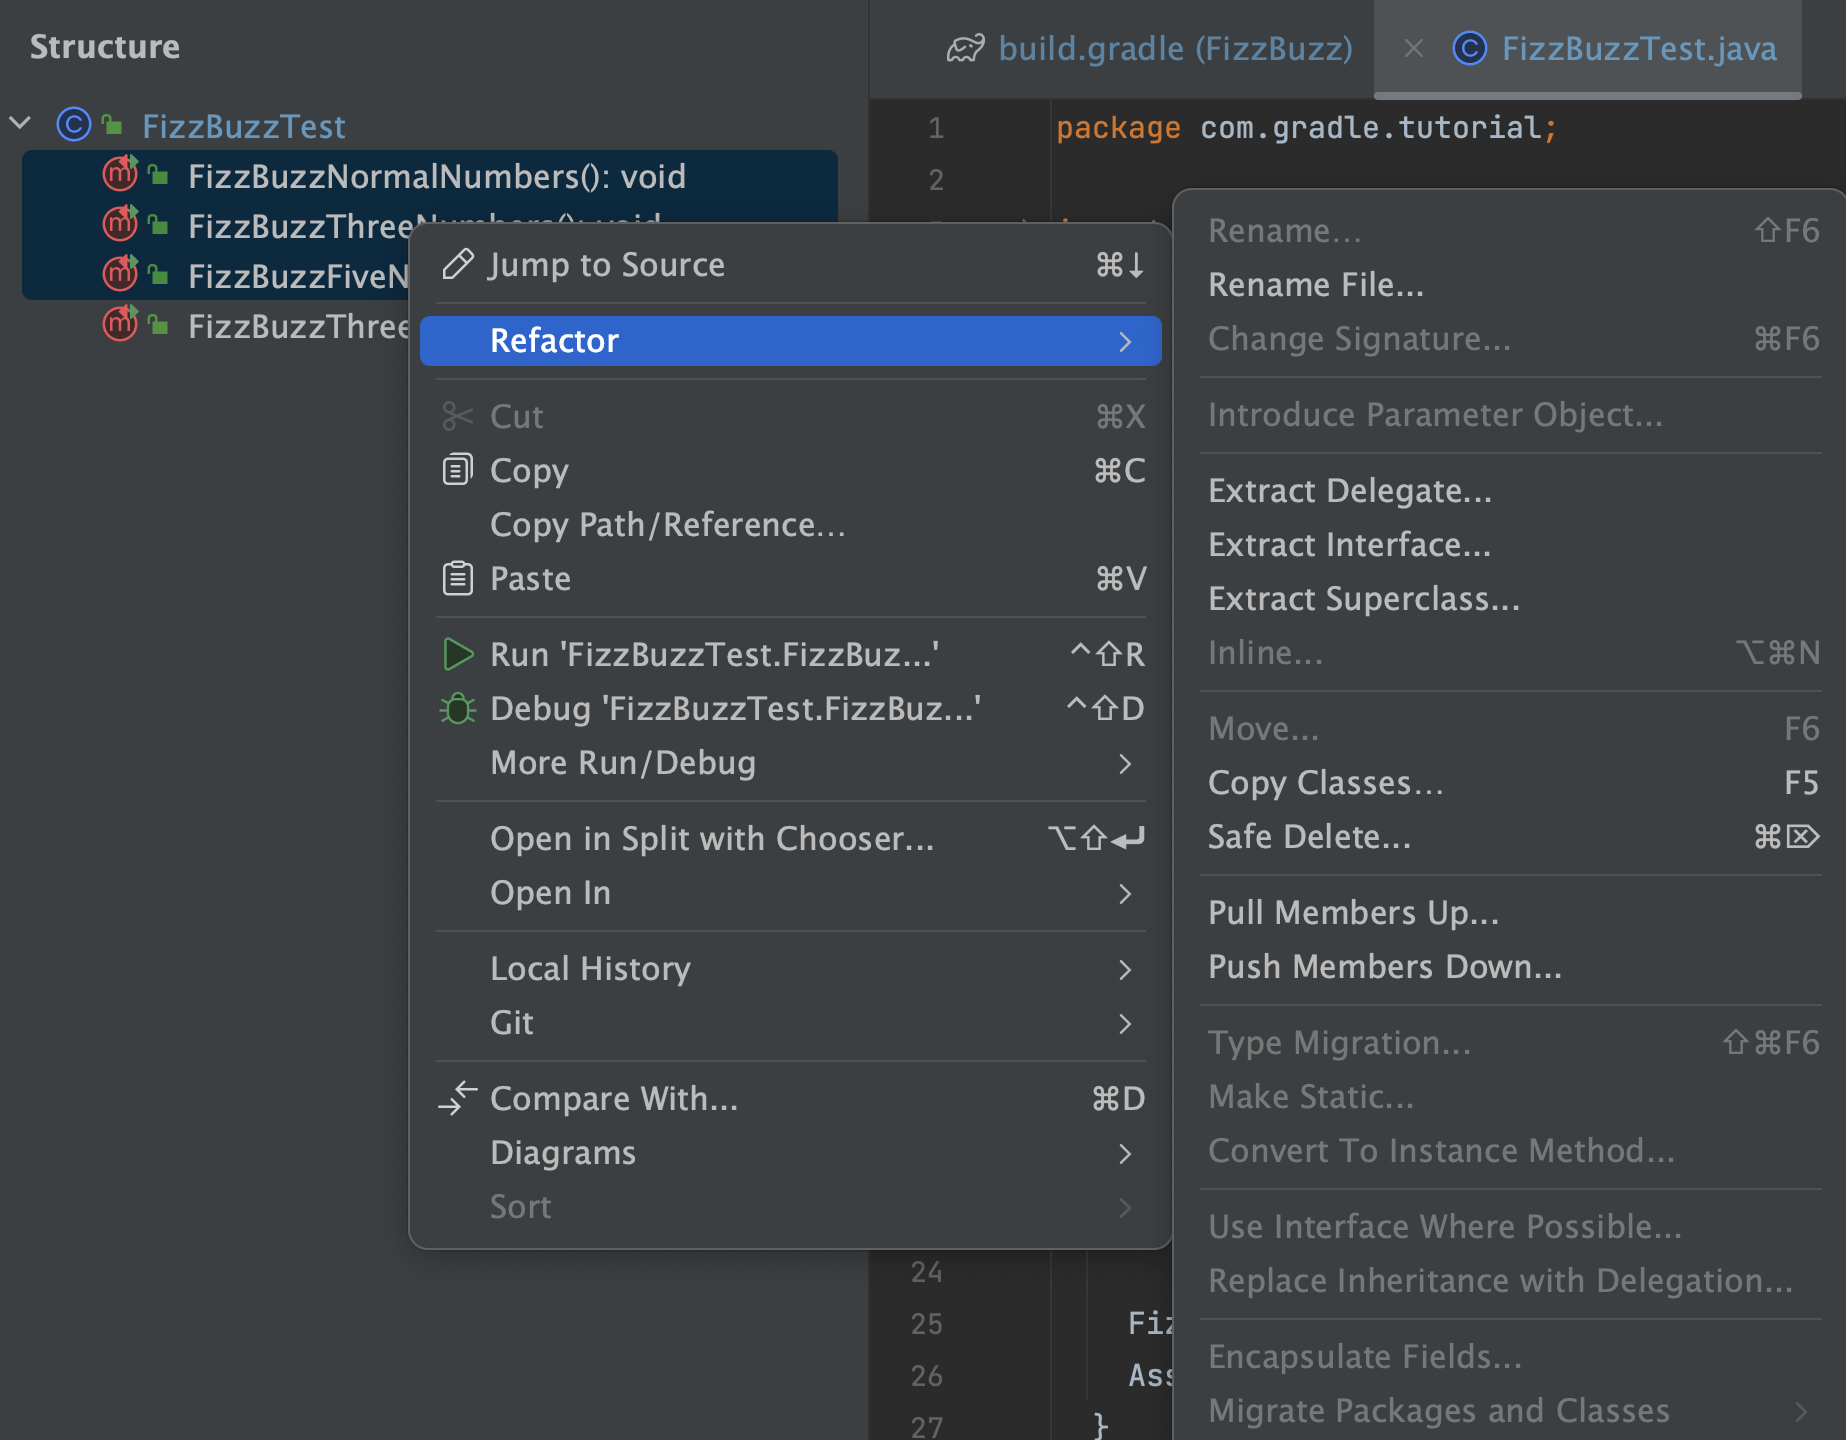Click the Copy document icon
The width and height of the screenshot is (1846, 1440).
[x=457, y=470]
